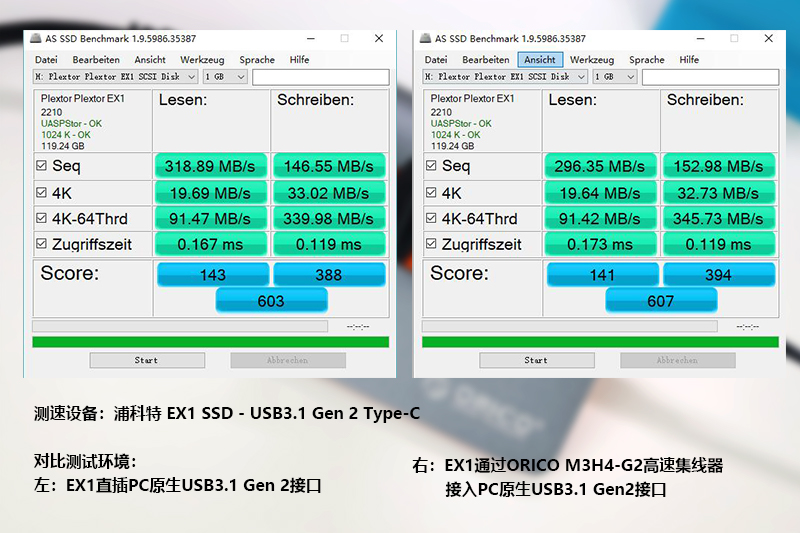Toggle 4K-64Thrd checkbox in left window
800x533 pixels.
tap(41, 218)
